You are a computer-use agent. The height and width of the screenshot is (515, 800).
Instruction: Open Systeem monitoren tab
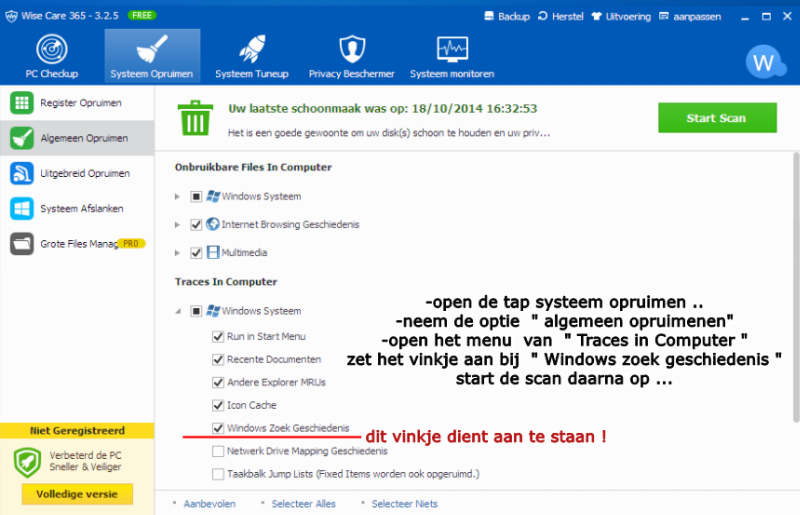(452, 56)
